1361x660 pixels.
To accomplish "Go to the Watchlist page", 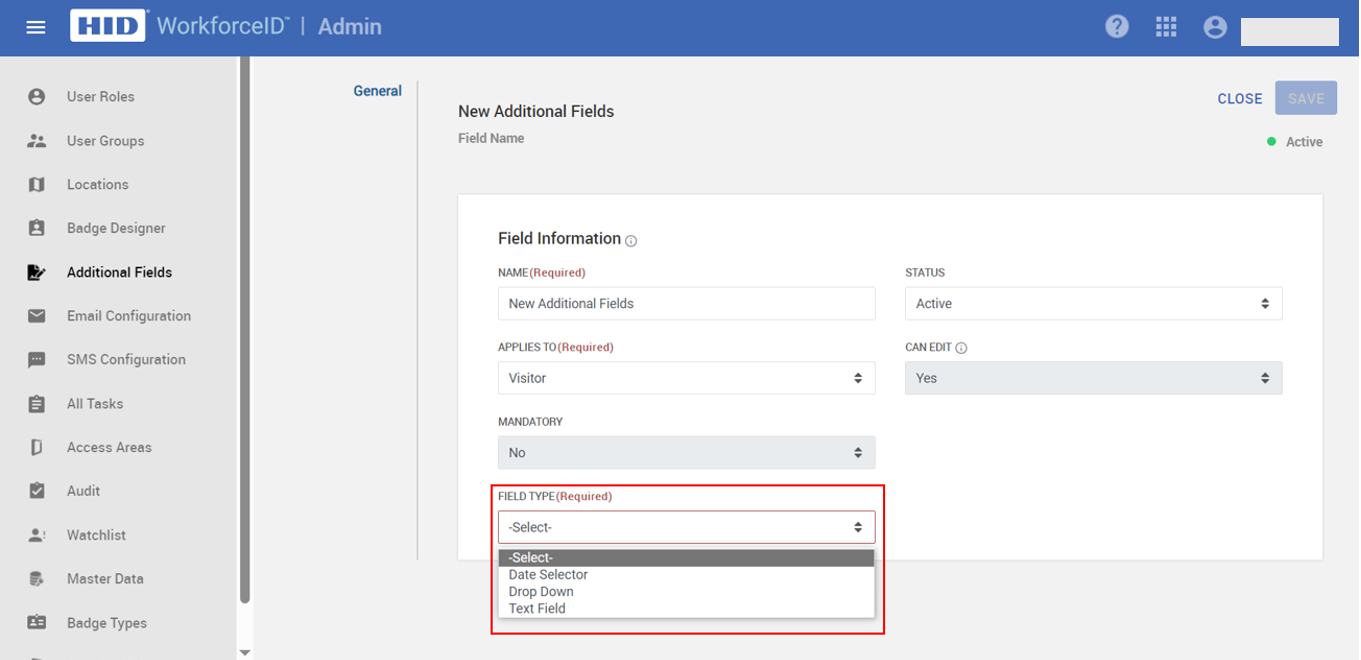I will (x=96, y=535).
